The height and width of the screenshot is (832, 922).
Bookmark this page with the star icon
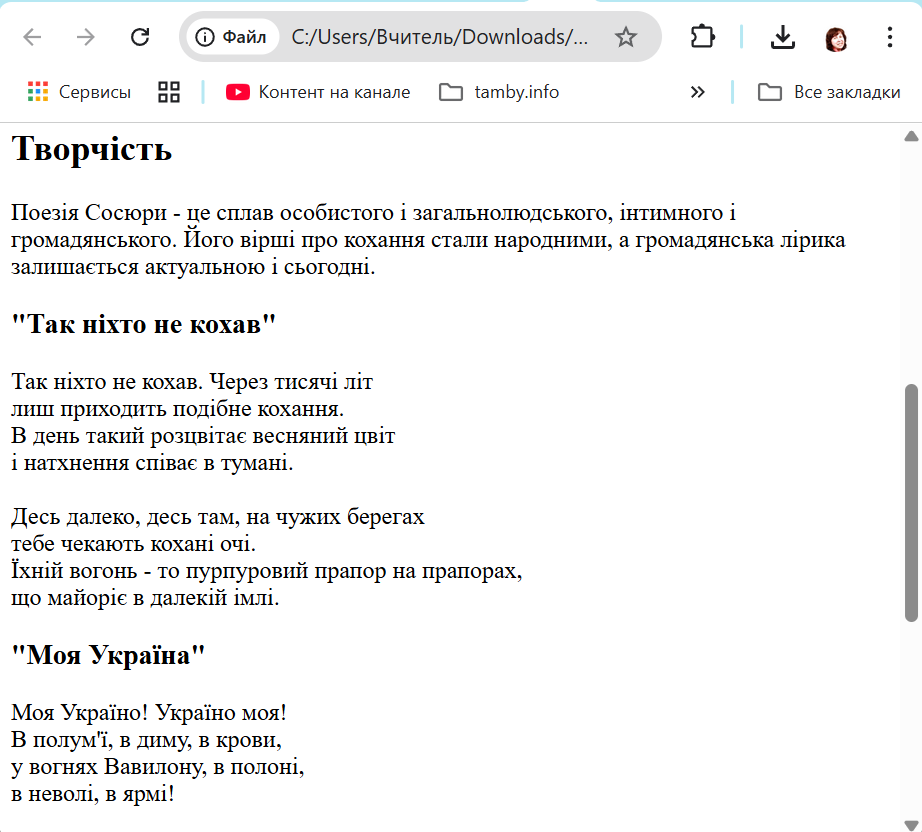pos(626,37)
